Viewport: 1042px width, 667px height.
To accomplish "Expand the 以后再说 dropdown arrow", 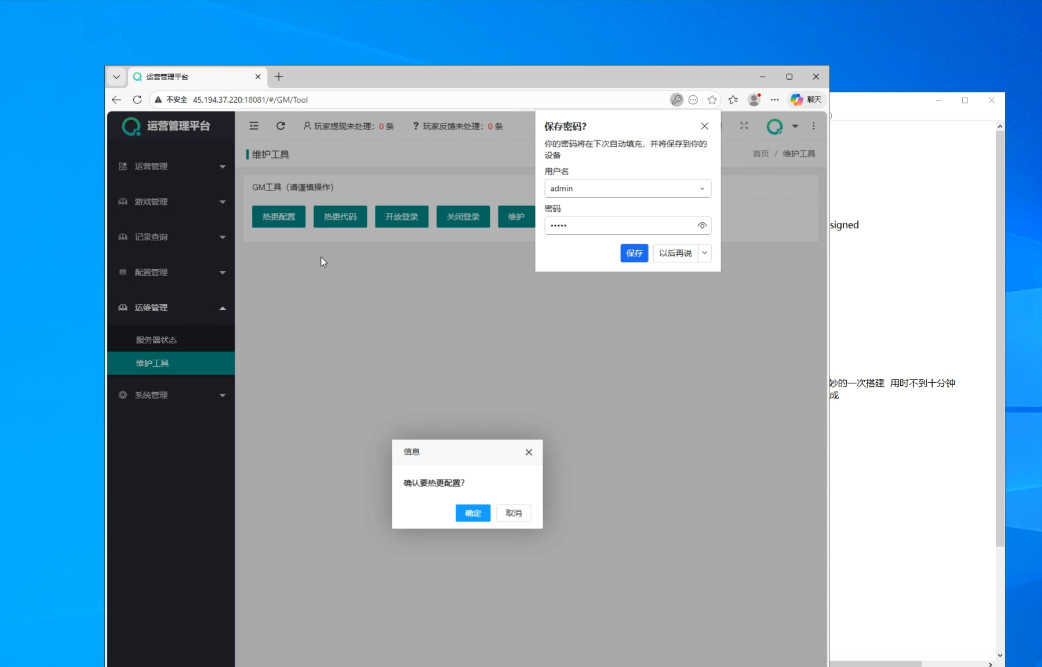I will 705,254.
